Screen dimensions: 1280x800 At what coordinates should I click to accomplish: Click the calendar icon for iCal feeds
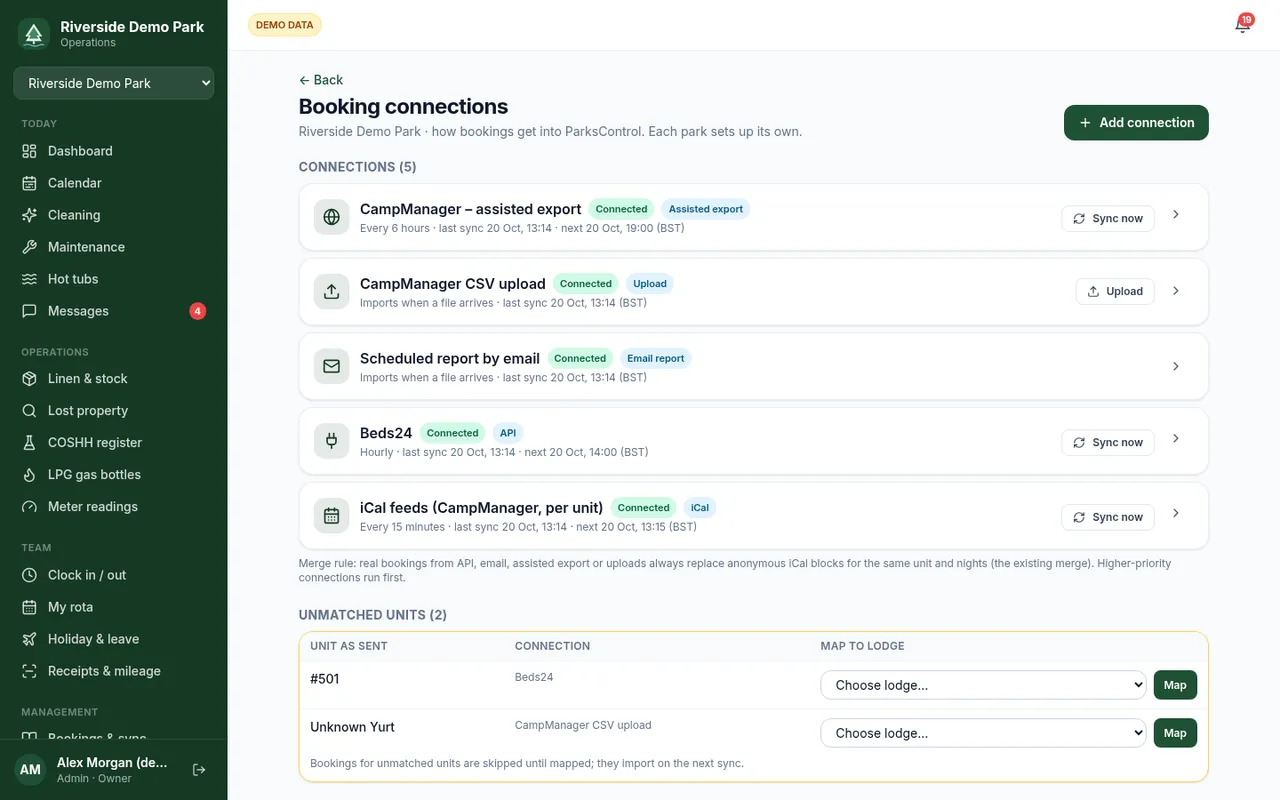(x=332, y=516)
